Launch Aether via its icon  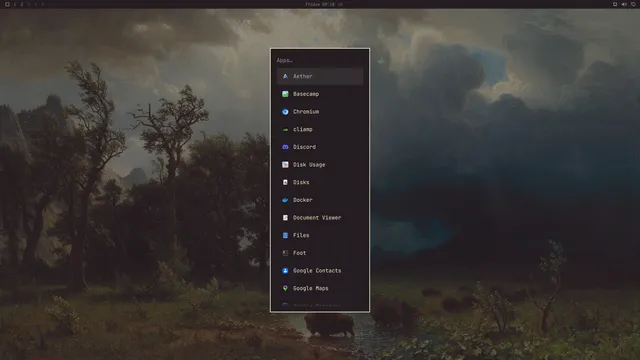coord(285,76)
